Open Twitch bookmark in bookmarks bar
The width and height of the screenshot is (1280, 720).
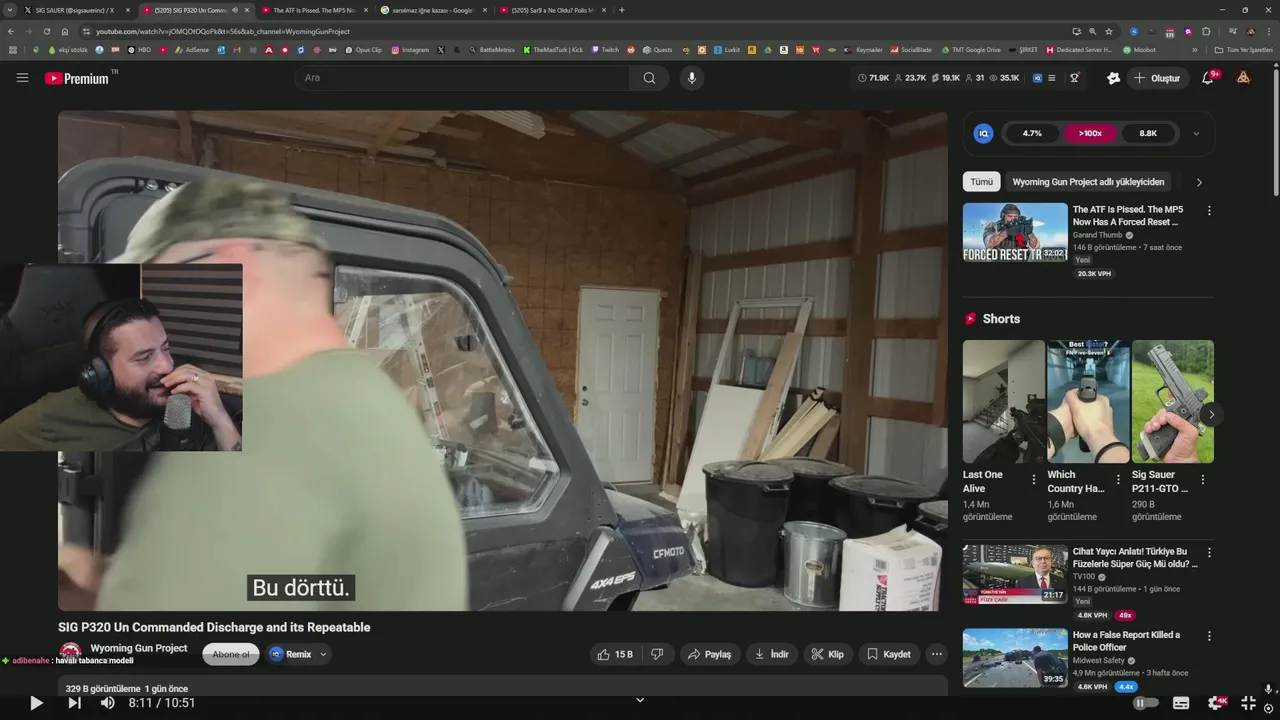[605, 50]
